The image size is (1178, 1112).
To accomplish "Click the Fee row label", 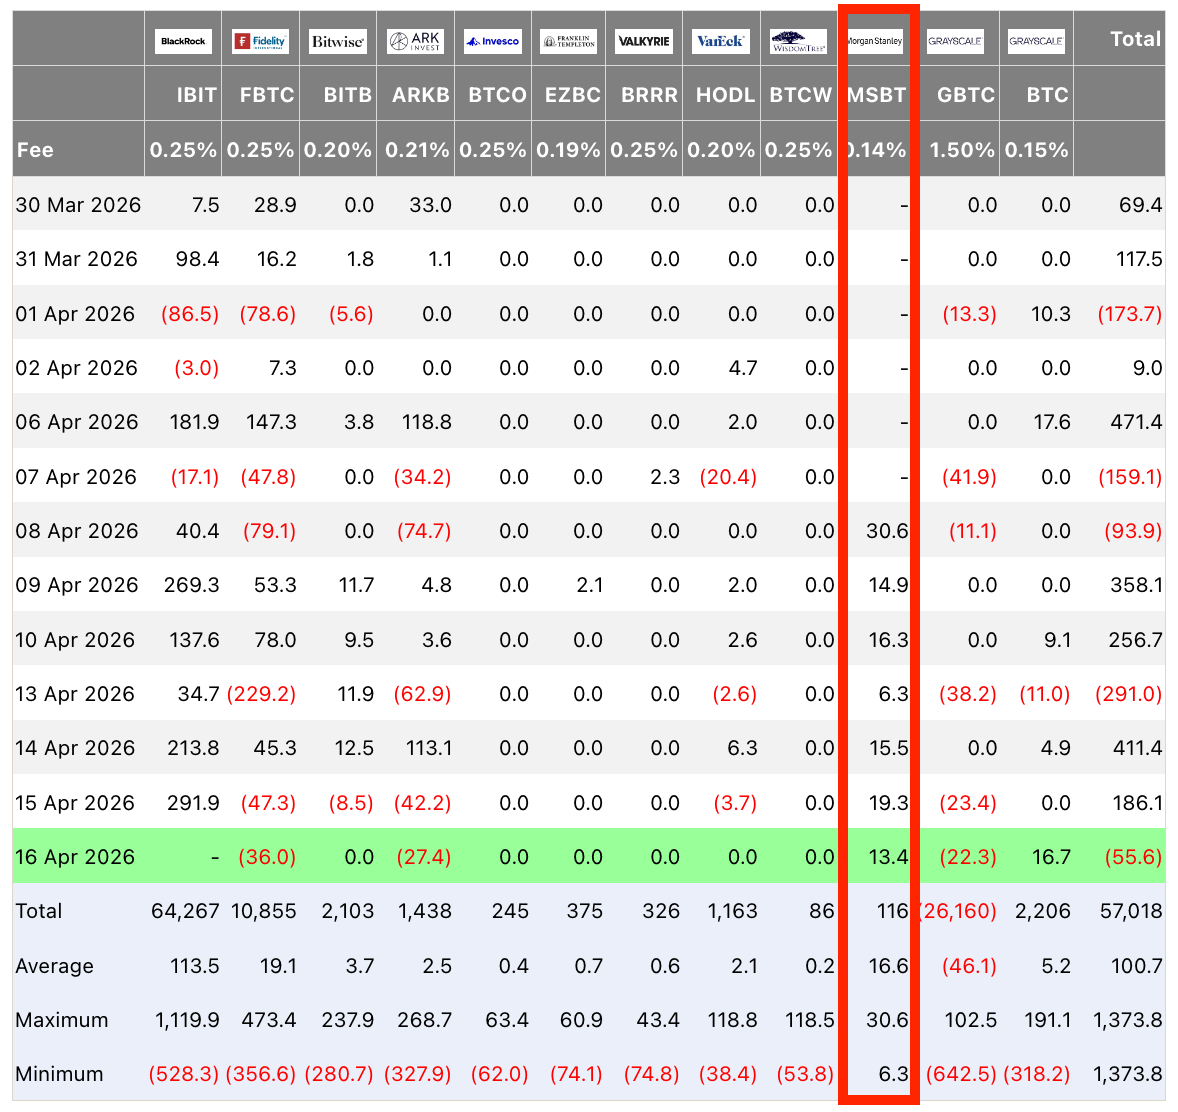I will click(x=35, y=150).
